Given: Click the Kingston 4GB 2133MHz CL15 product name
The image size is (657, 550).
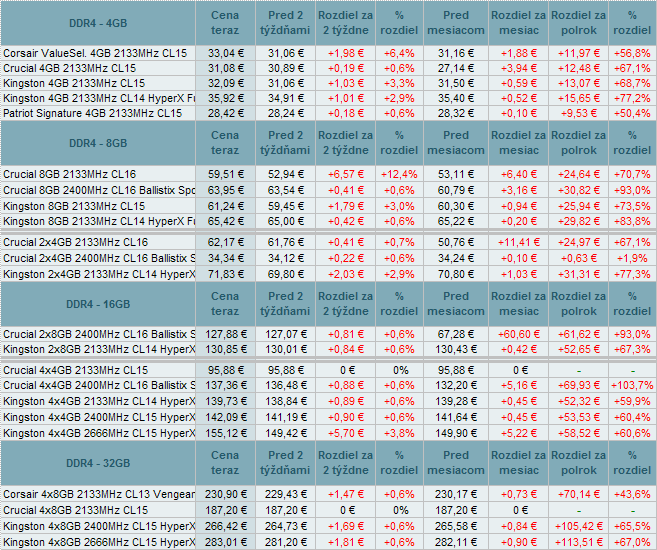Looking at the screenshot, I should point(74,83).
